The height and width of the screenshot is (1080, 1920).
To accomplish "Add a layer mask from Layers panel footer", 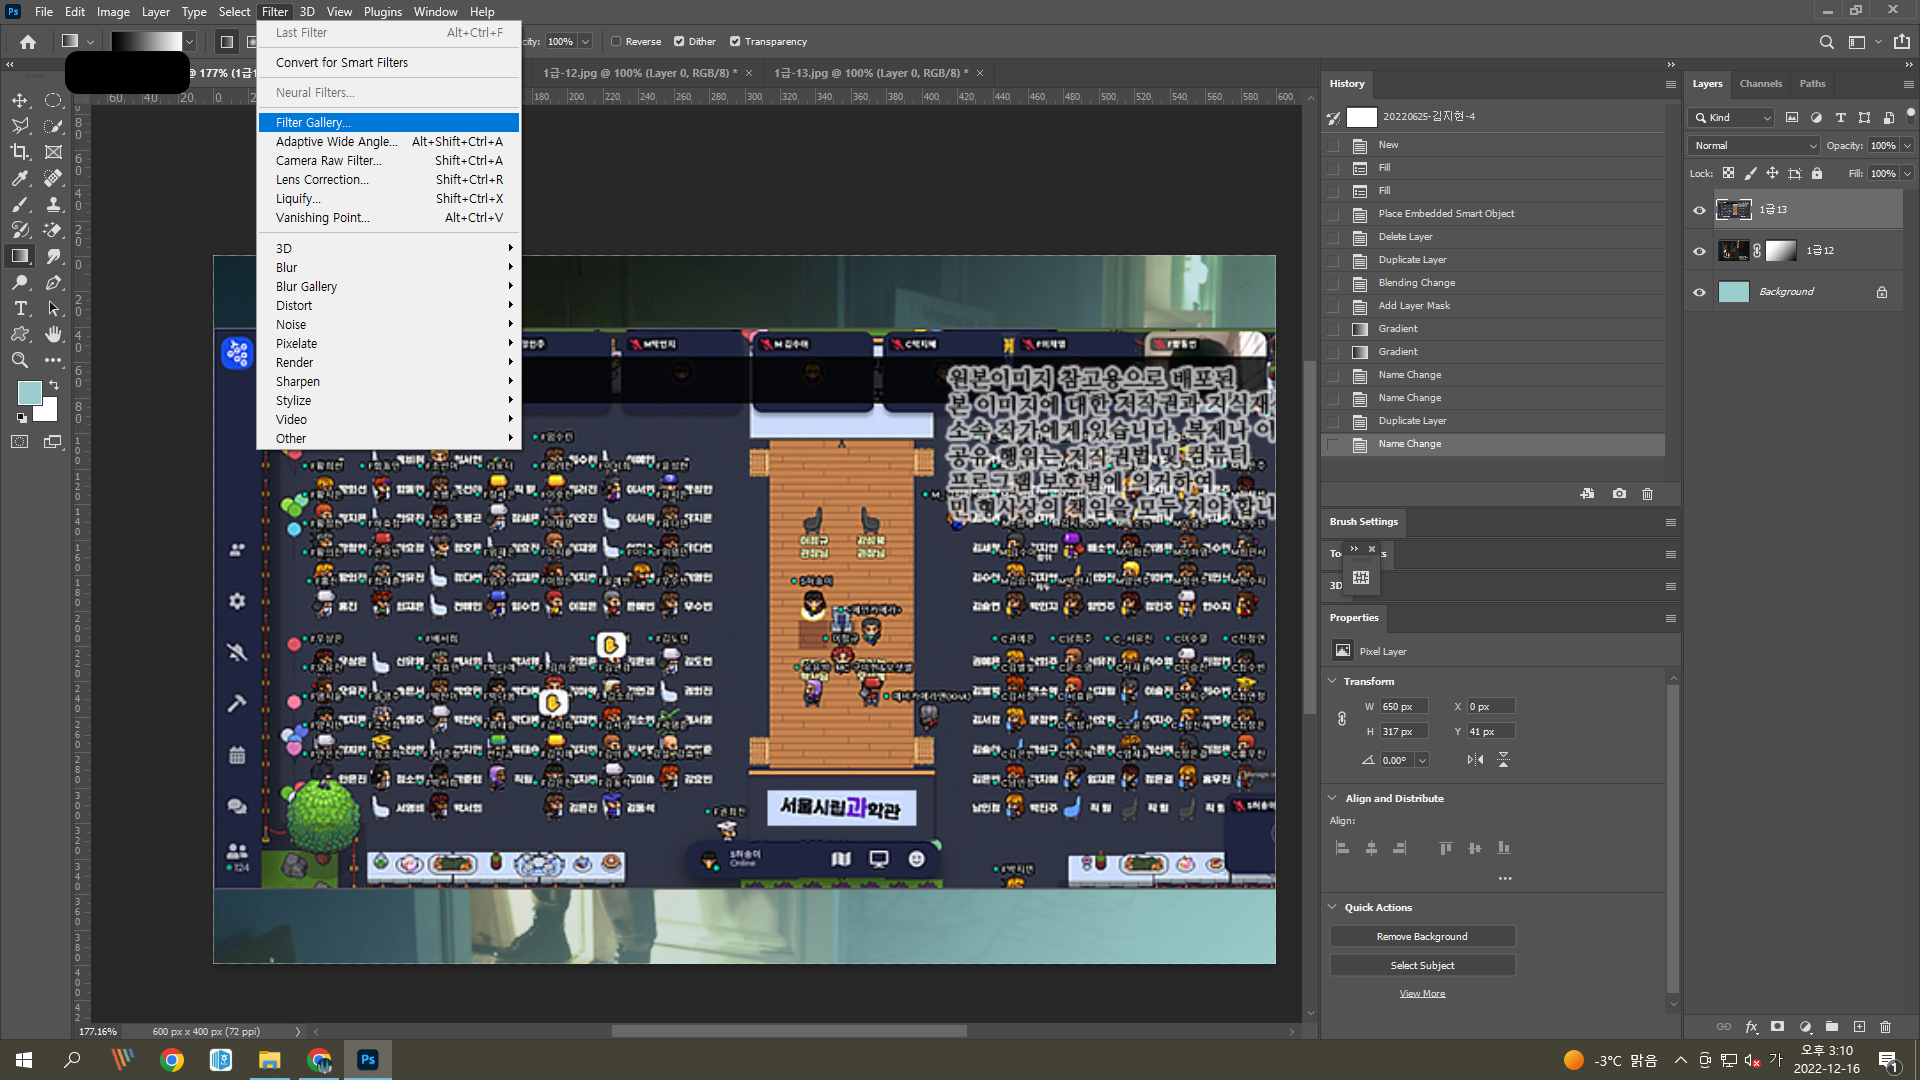I will click(1777, 1027).
